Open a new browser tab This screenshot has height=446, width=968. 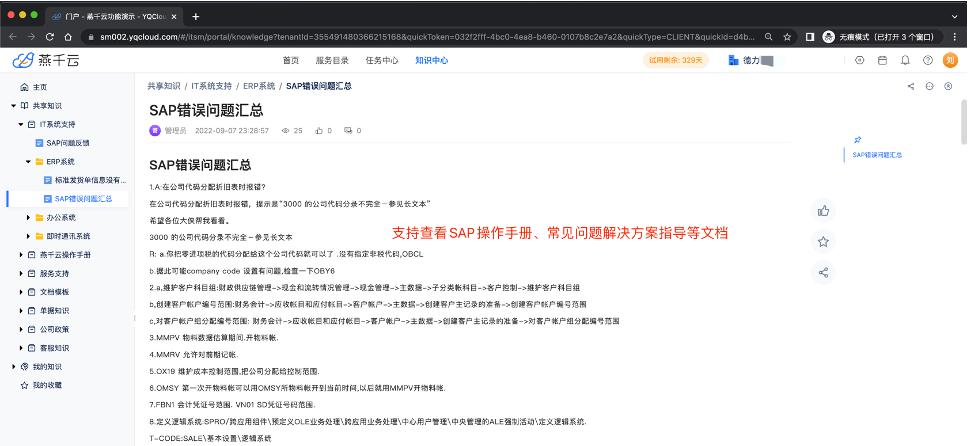pyautogui.click(x=196, y=17)
